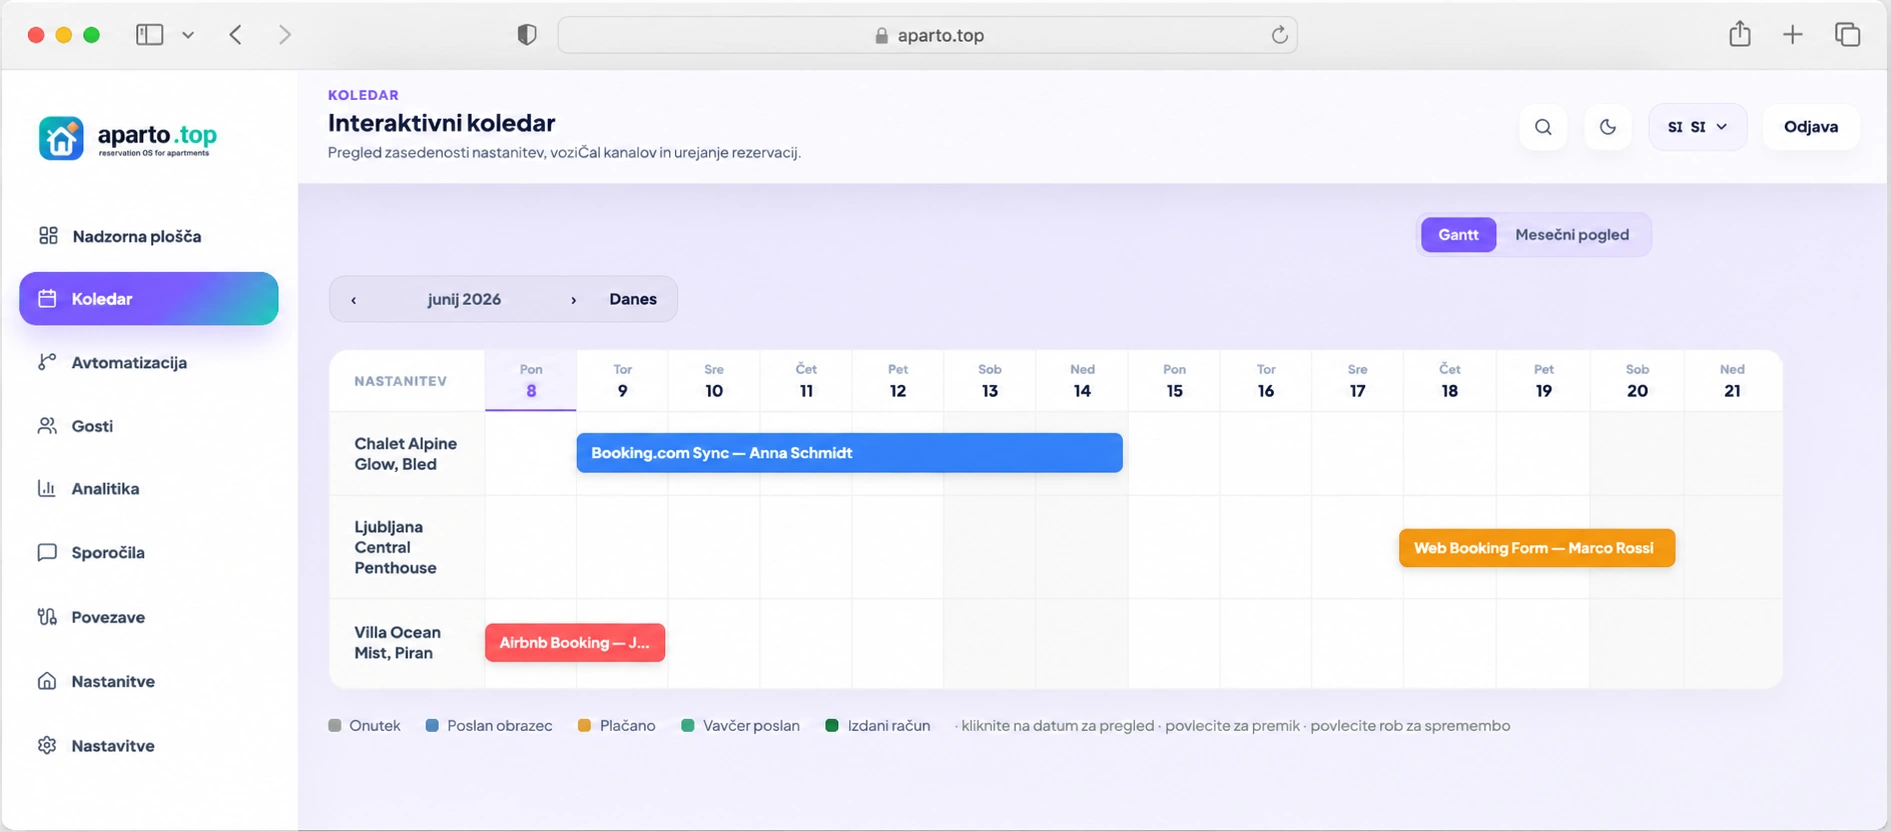
Task: Go to previous month arrow
Action: 353,299
